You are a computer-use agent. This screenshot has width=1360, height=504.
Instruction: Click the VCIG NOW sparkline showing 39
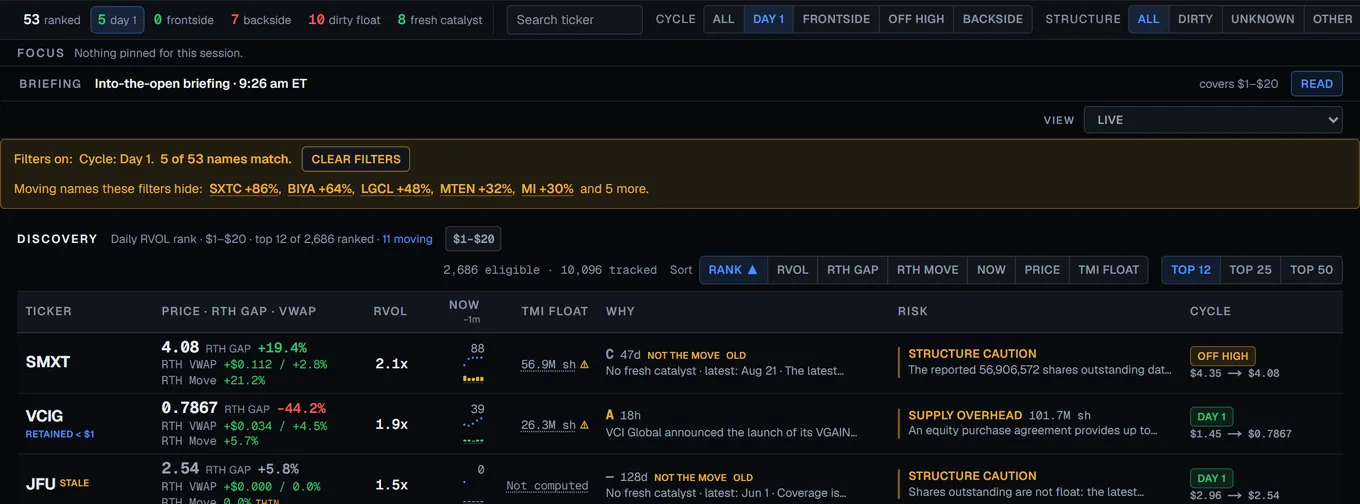pyautogui.click(x=473, y=426)
